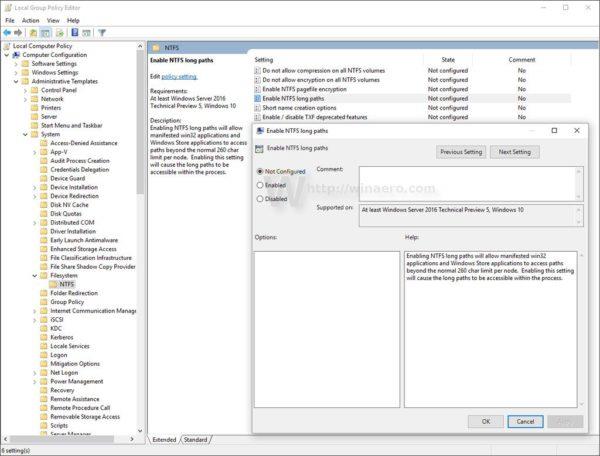This screenshot has width=600, height=456.
Task: Open the Help menu
Action: point(73,20)
